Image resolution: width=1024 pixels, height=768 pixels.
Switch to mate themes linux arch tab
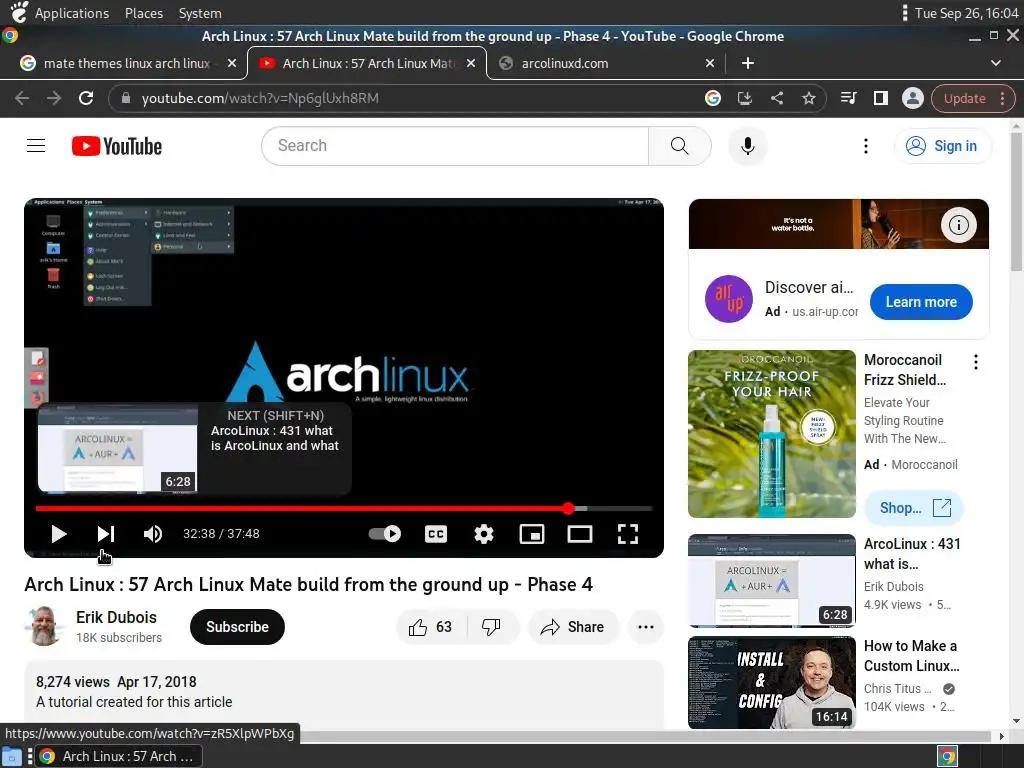point(127,63)
